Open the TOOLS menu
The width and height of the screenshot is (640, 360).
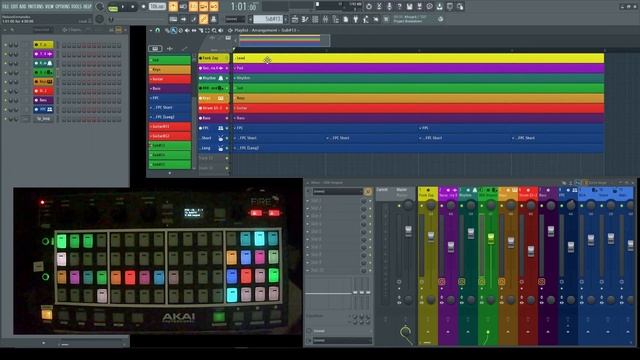[76, 7]
